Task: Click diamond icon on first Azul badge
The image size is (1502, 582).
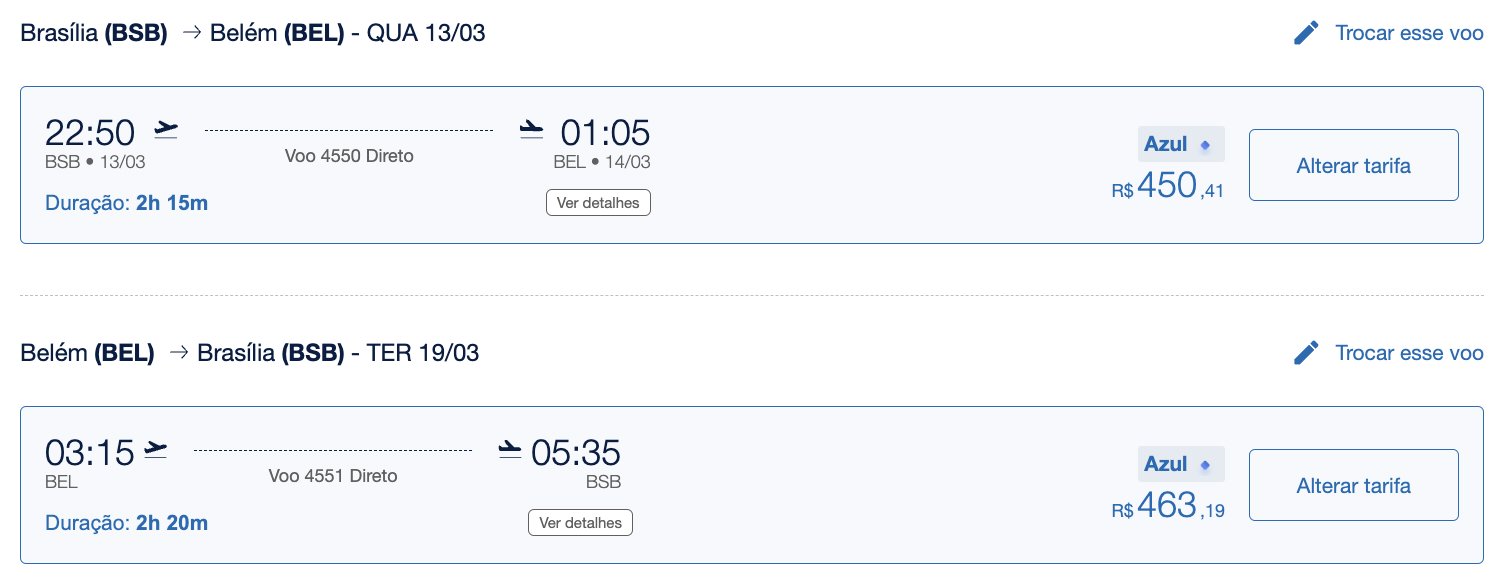Action: 1205,145
